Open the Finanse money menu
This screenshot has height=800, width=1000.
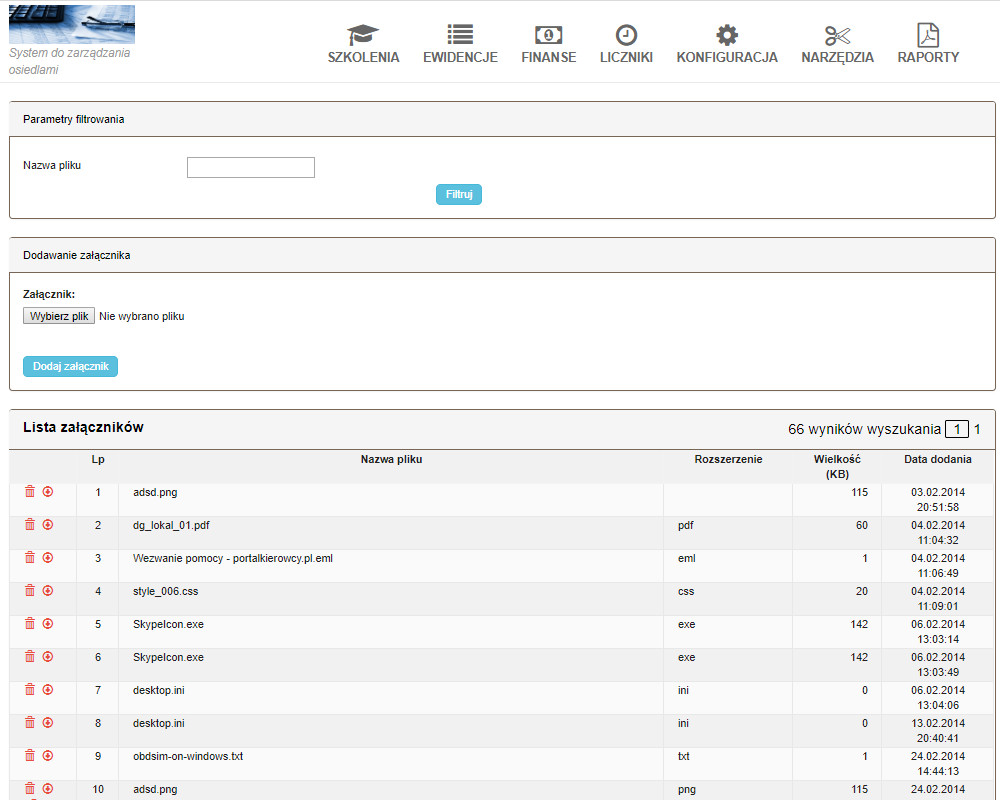548,44
